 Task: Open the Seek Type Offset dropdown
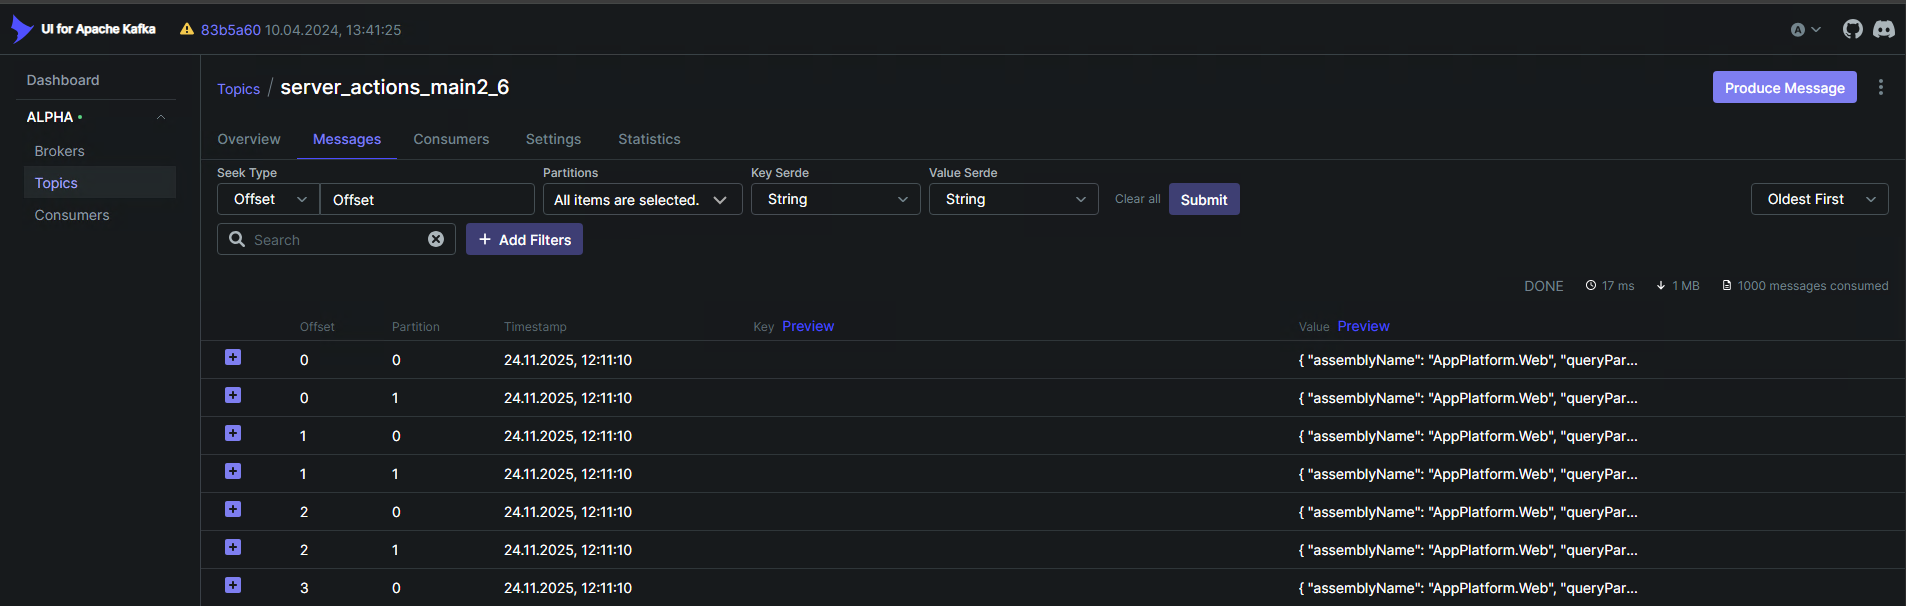click(x=268, y=199)
